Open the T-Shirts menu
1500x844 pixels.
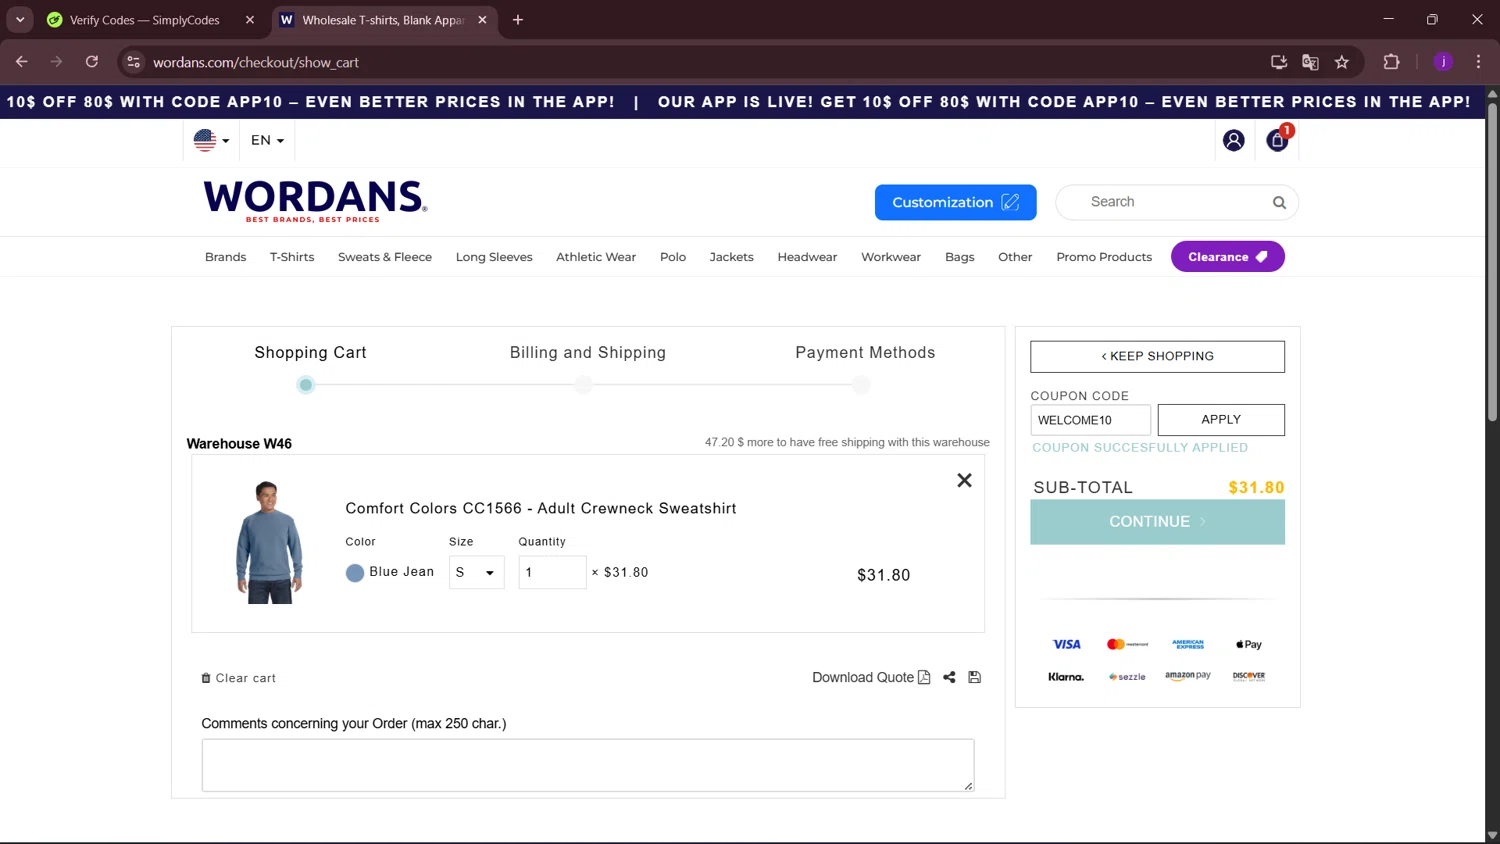coord(292,257)
